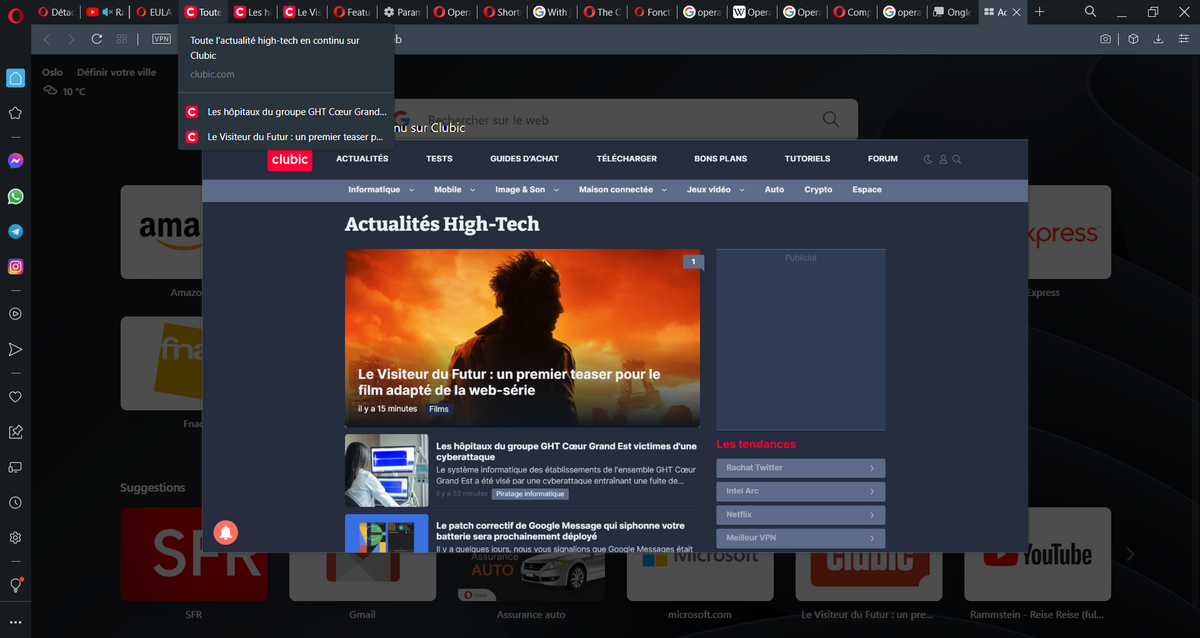Open the cube extensions icon in toolbar
Viewport: 1200px width, 638px height.
coord(1133,39)
